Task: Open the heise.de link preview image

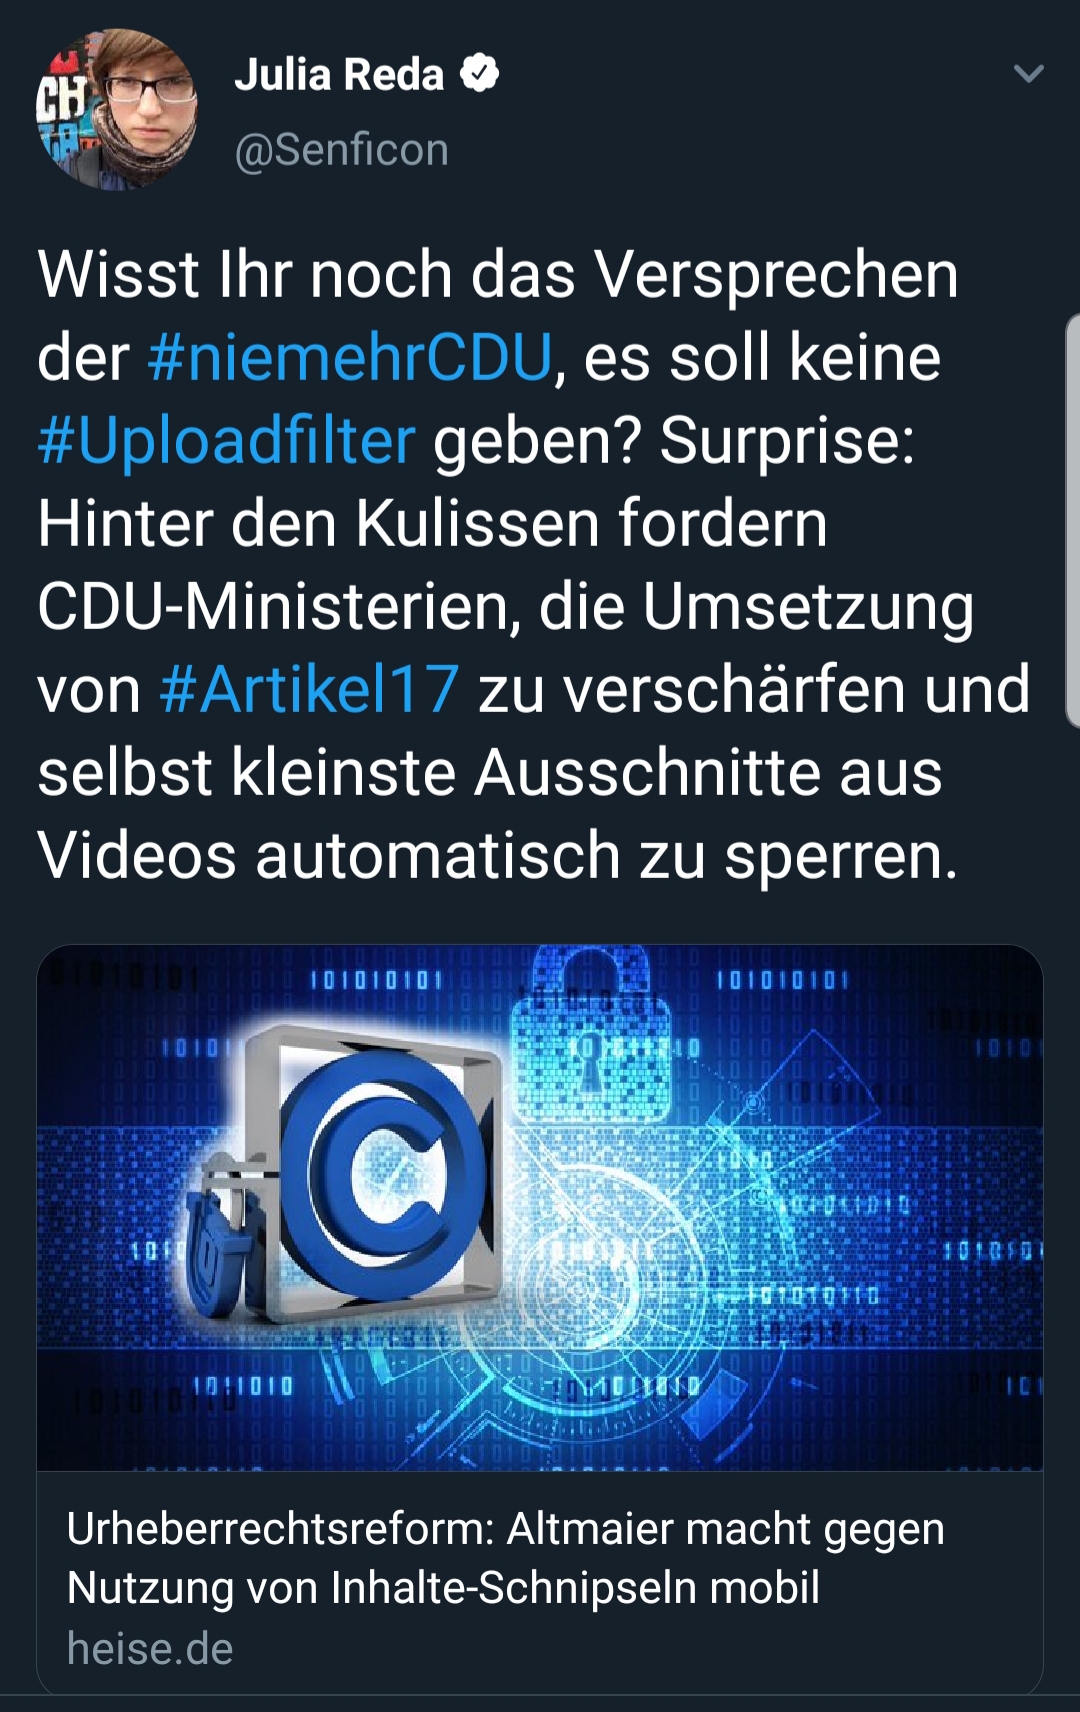Action: coord(540,1208)
